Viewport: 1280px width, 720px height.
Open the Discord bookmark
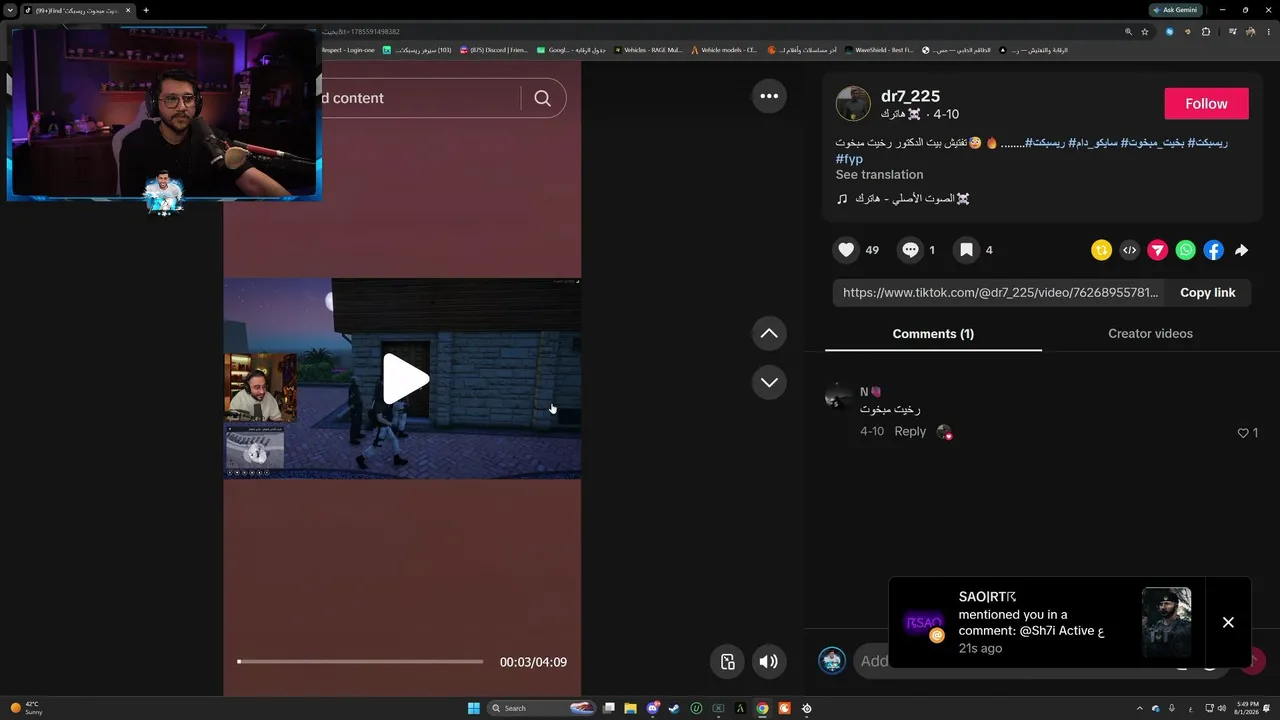(x=494, y=50)
